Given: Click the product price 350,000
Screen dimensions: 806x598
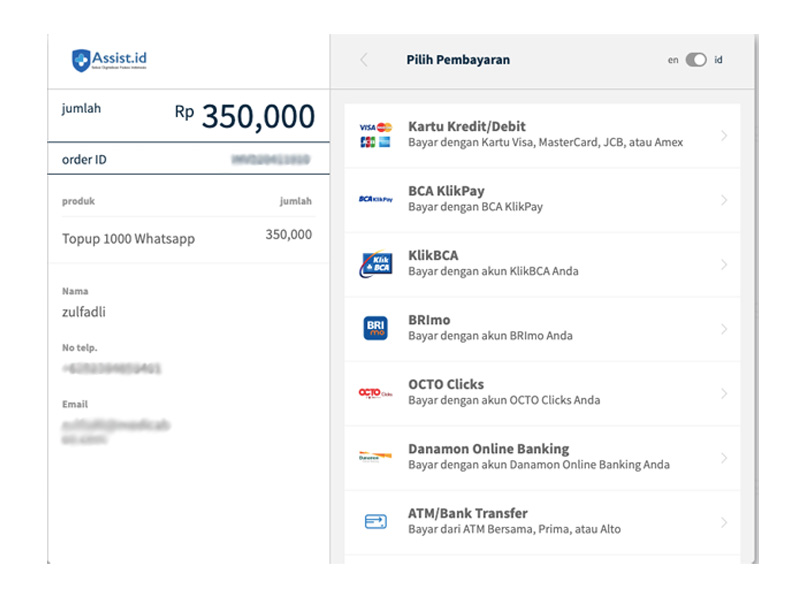Looking at the screenshot, I should coord(288,234).
